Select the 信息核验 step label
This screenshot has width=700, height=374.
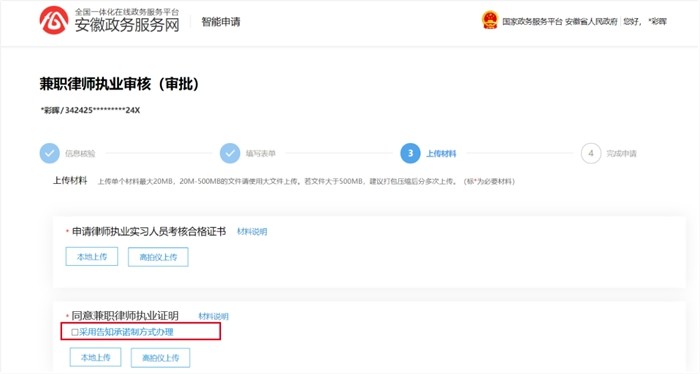(x=80, y=154)
